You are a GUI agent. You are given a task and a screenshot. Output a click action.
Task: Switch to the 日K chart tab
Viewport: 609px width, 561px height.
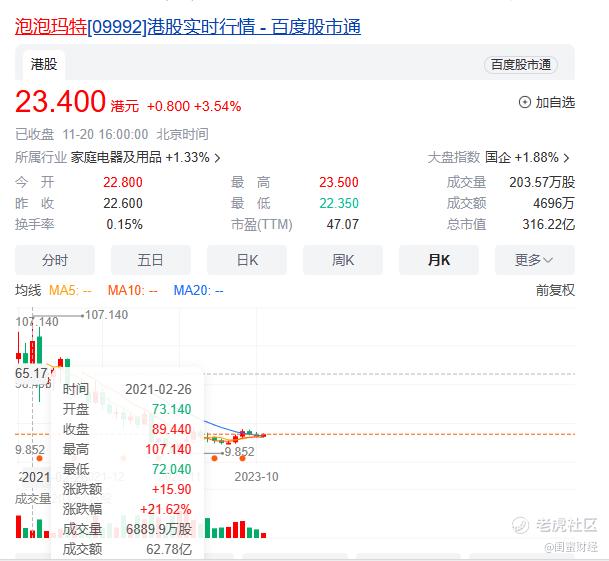(247, 260)
